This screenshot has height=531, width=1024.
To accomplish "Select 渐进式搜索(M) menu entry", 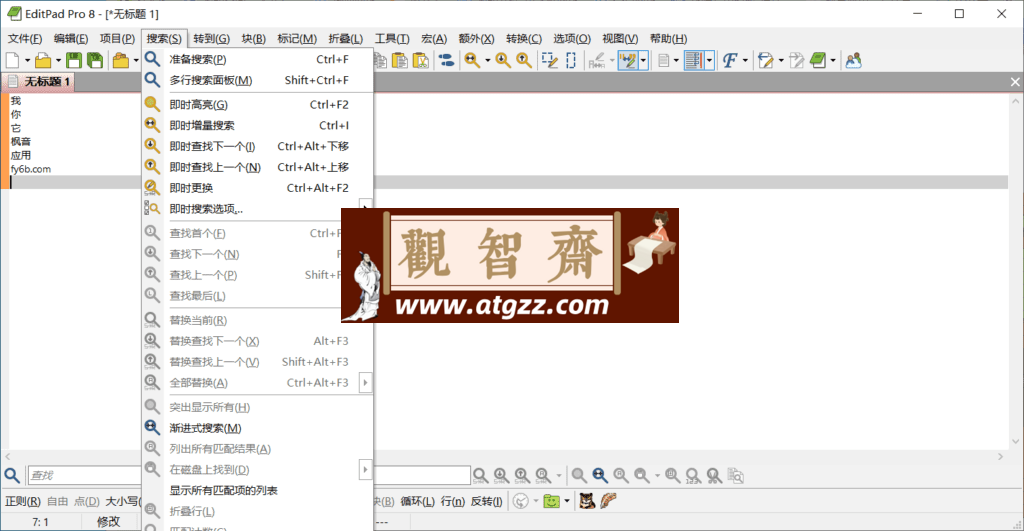I will (x=257, y=428).
